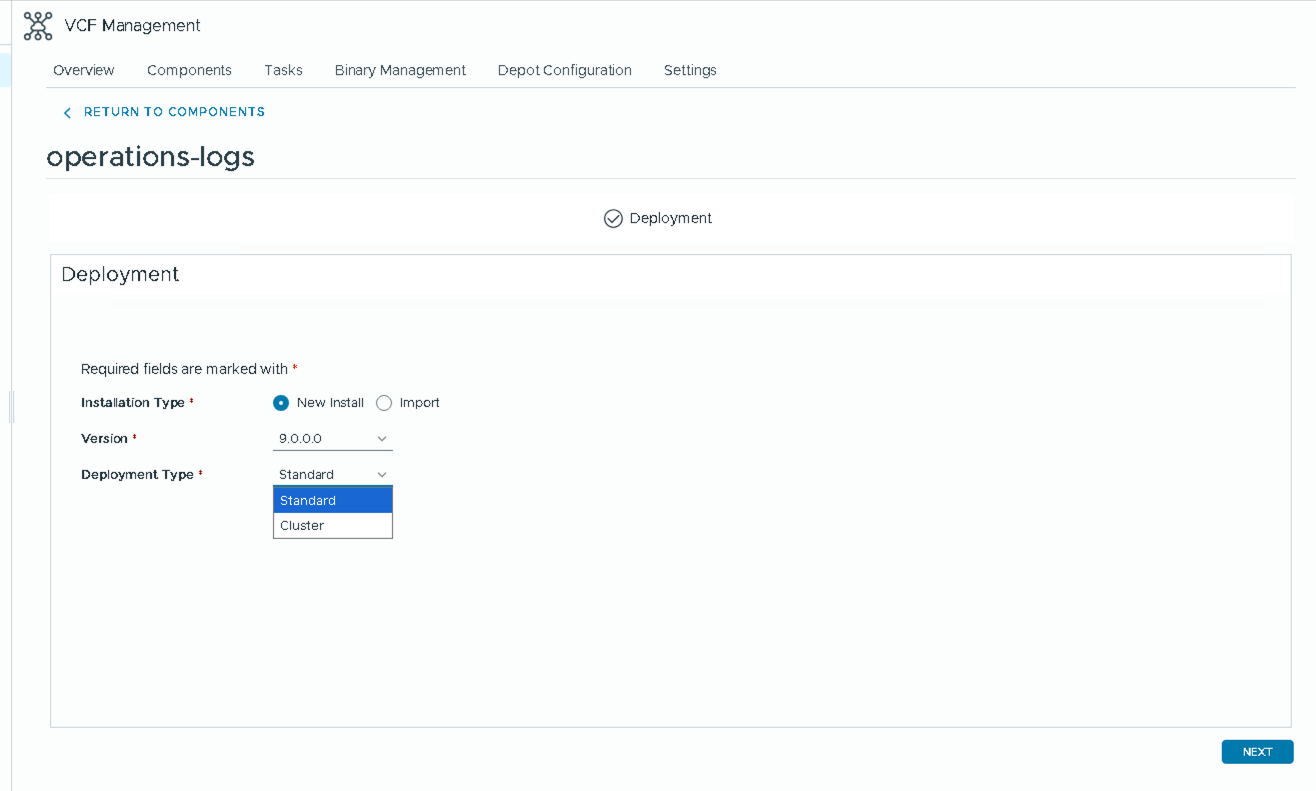Go to the Tasks tab
Image resolution: width=1316 pixels, height=791 pixels.
pyautogui.click(x=283, y=70)
